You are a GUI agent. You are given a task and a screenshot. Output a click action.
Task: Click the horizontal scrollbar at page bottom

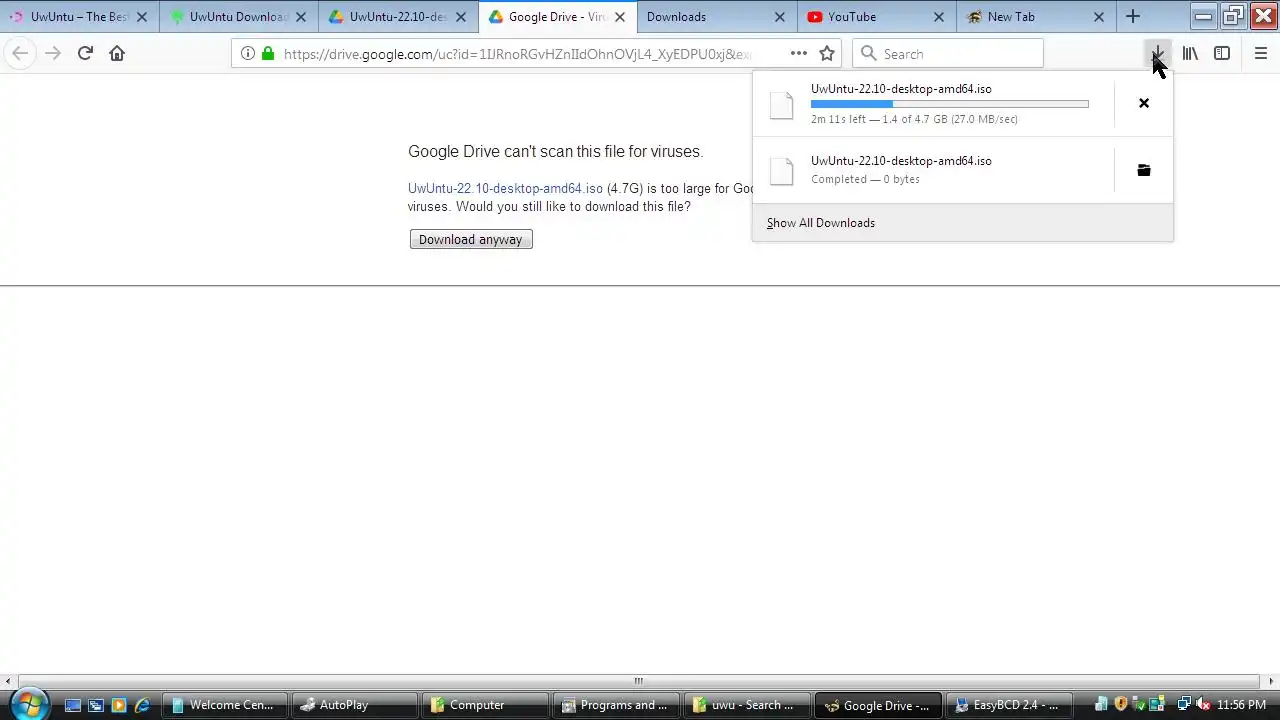pos(638,681)
